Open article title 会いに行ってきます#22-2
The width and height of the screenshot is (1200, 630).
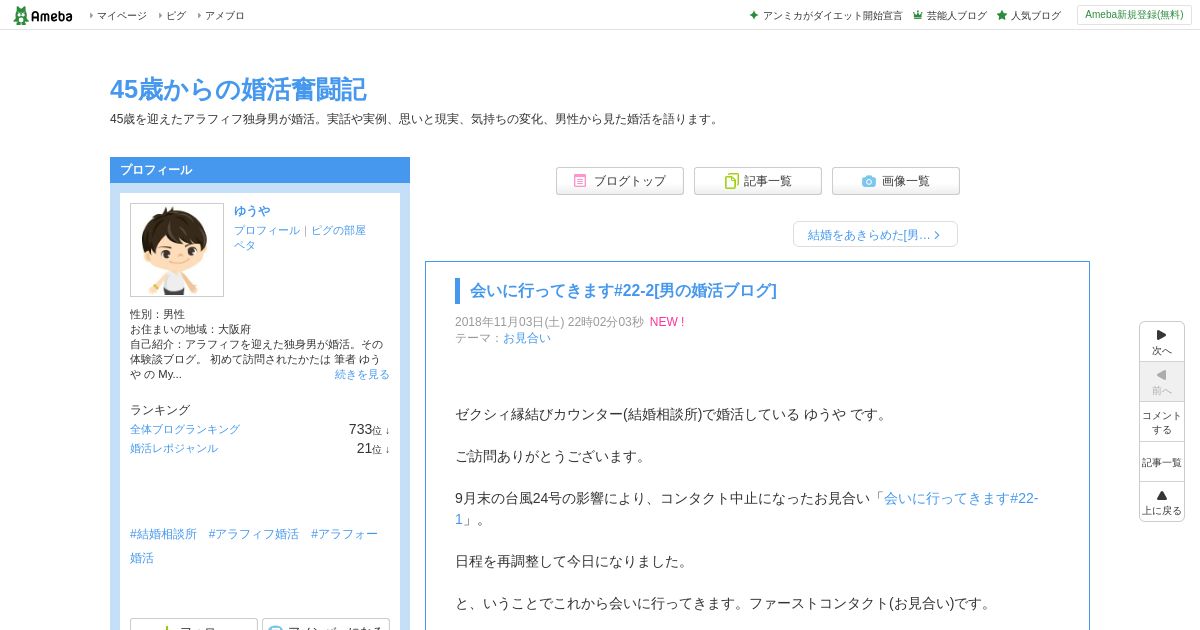(x=623, y=290)
